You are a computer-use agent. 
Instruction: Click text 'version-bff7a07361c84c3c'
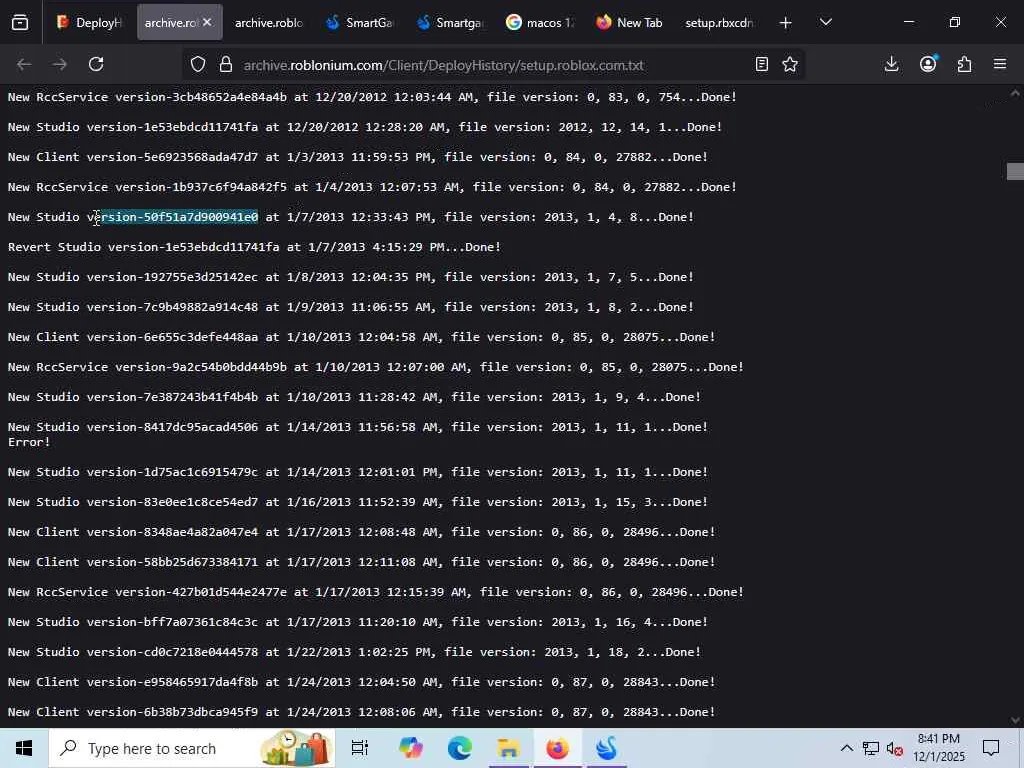pos(172,622)
